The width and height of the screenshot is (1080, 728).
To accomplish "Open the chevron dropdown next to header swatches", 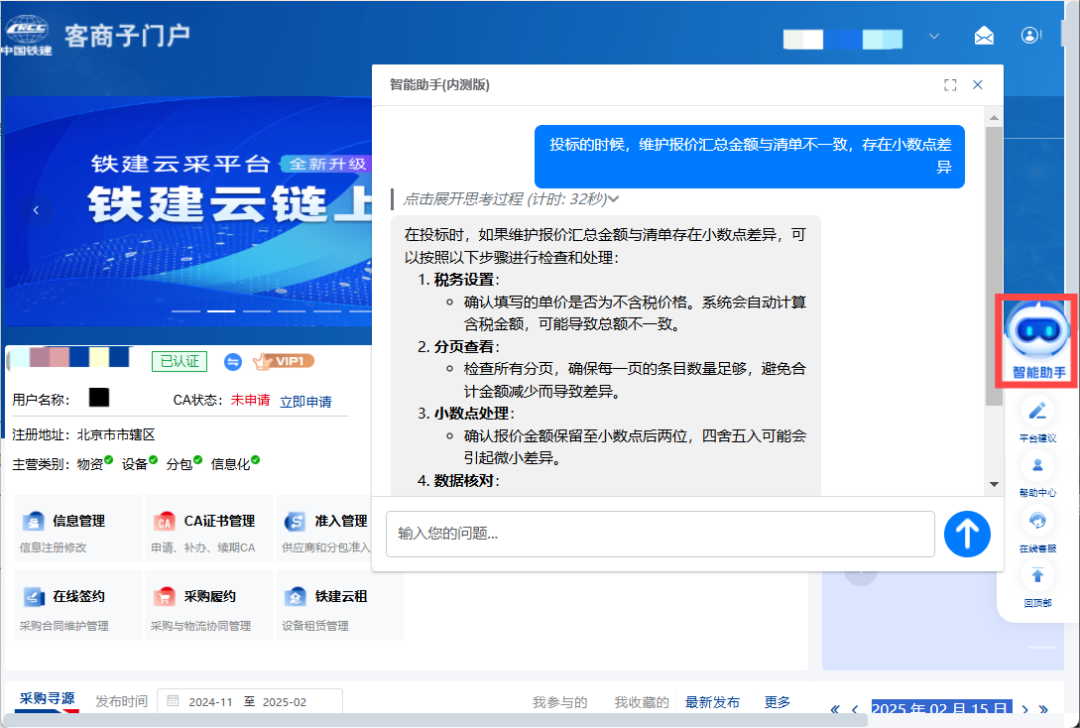I will [x=933, y=36].
